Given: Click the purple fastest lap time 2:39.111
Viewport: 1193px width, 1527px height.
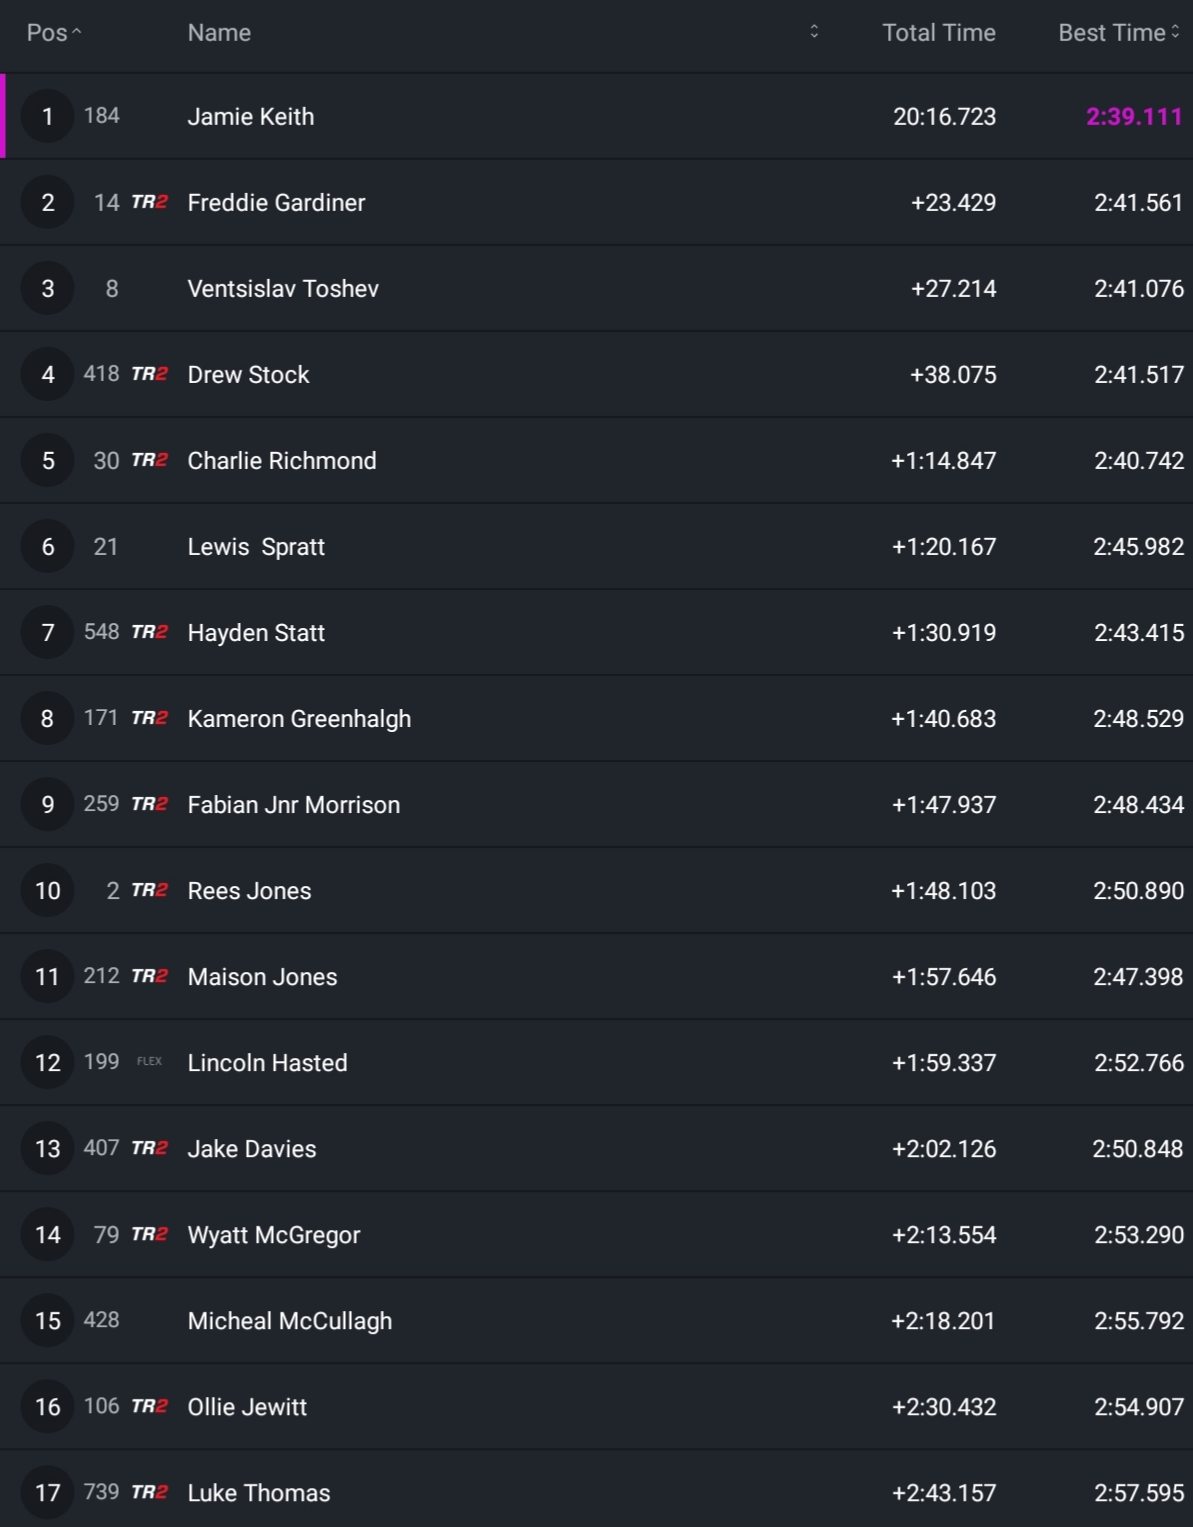Looking at the screenshot, I should click(1134, 117).
